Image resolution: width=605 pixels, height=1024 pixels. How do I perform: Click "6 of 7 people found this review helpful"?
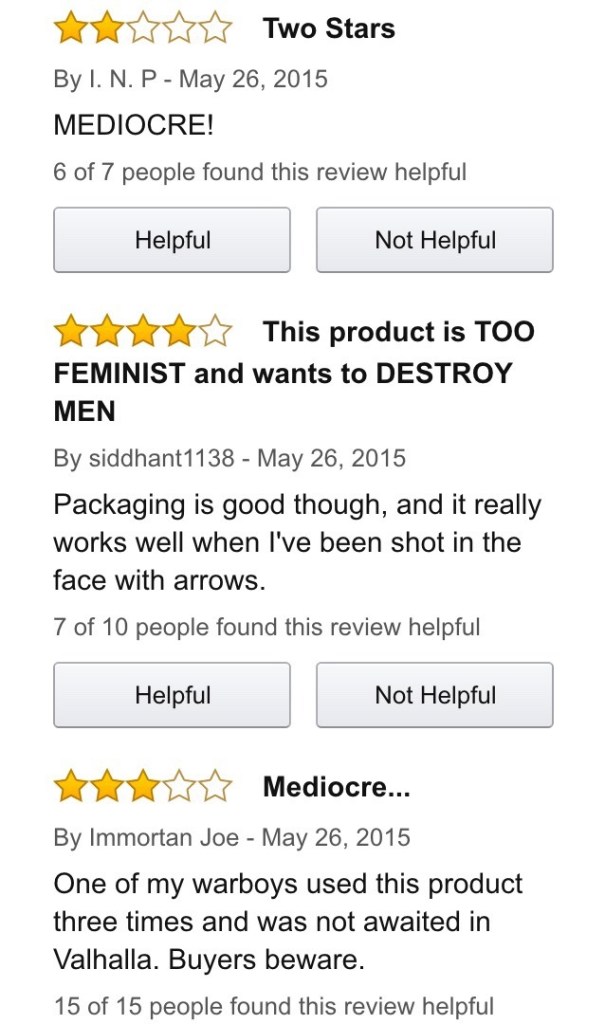pyautogui.click(x=260, y=172)
